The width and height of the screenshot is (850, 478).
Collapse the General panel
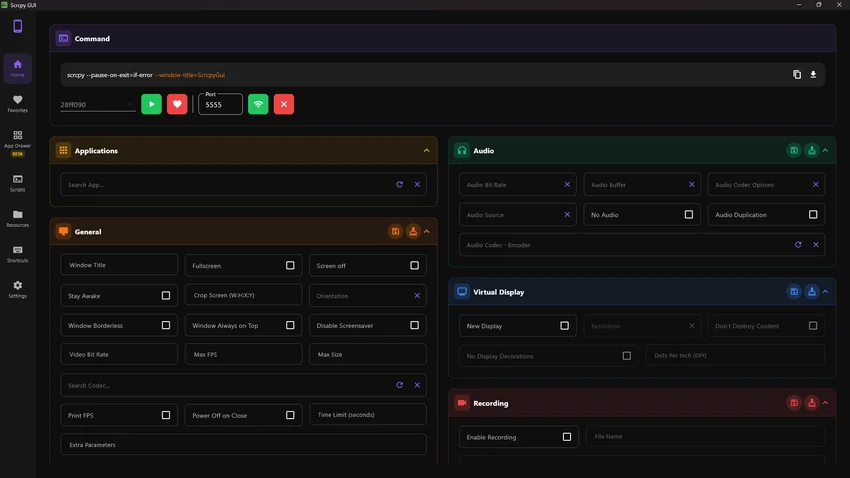[x=427, y=231]
